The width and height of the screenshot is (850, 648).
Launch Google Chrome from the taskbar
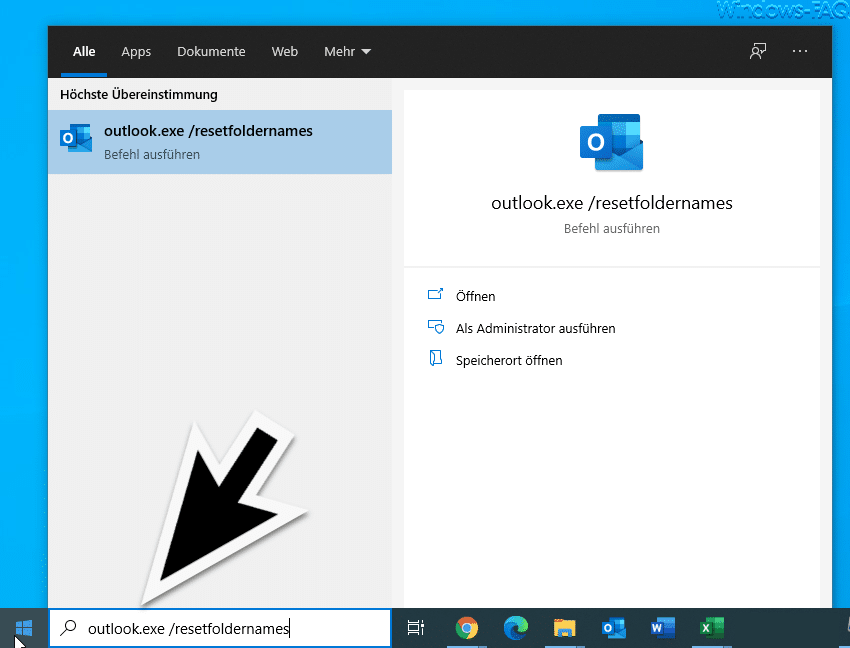pyautogui.click(x=467, y=628)
